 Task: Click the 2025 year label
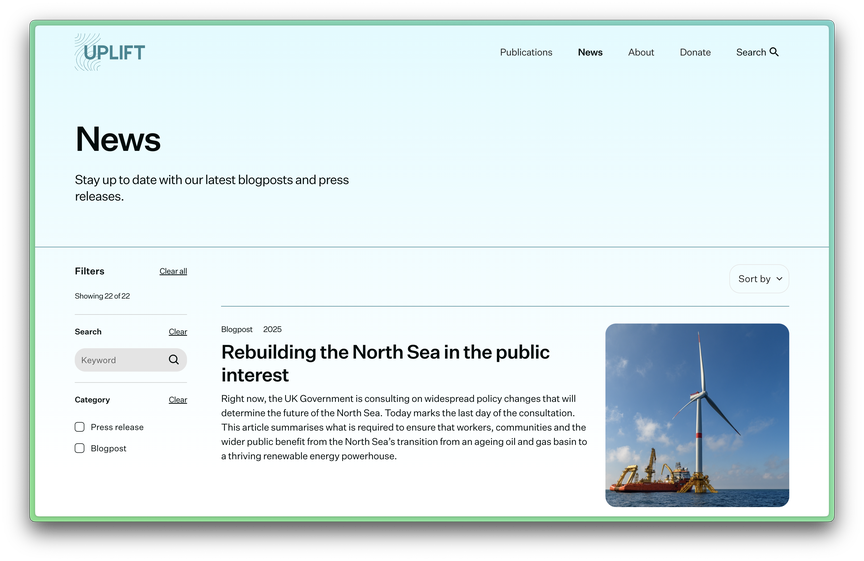pyautogui.click(x=272, y=329)
